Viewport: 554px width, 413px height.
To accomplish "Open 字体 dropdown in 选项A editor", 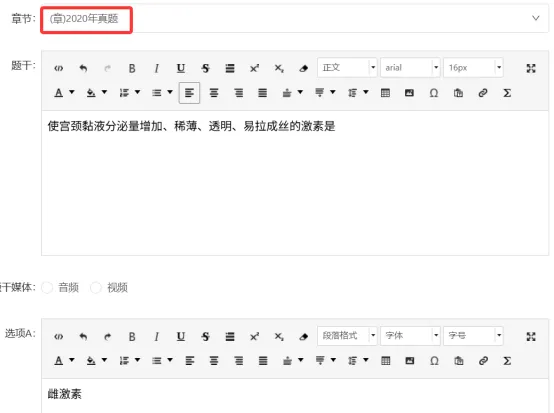I will 410,335.
